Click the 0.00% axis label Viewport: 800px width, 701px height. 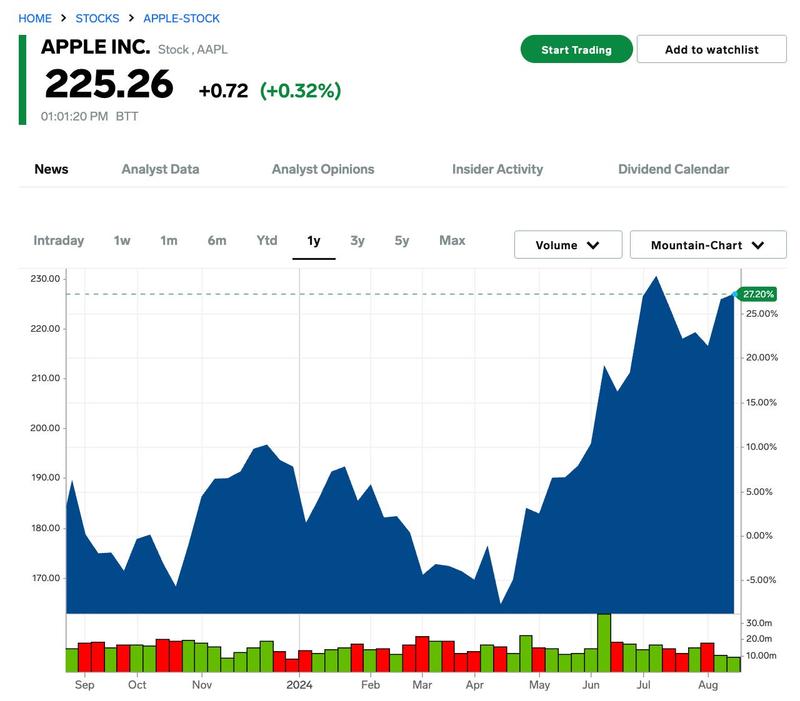[x=759, y=535]
